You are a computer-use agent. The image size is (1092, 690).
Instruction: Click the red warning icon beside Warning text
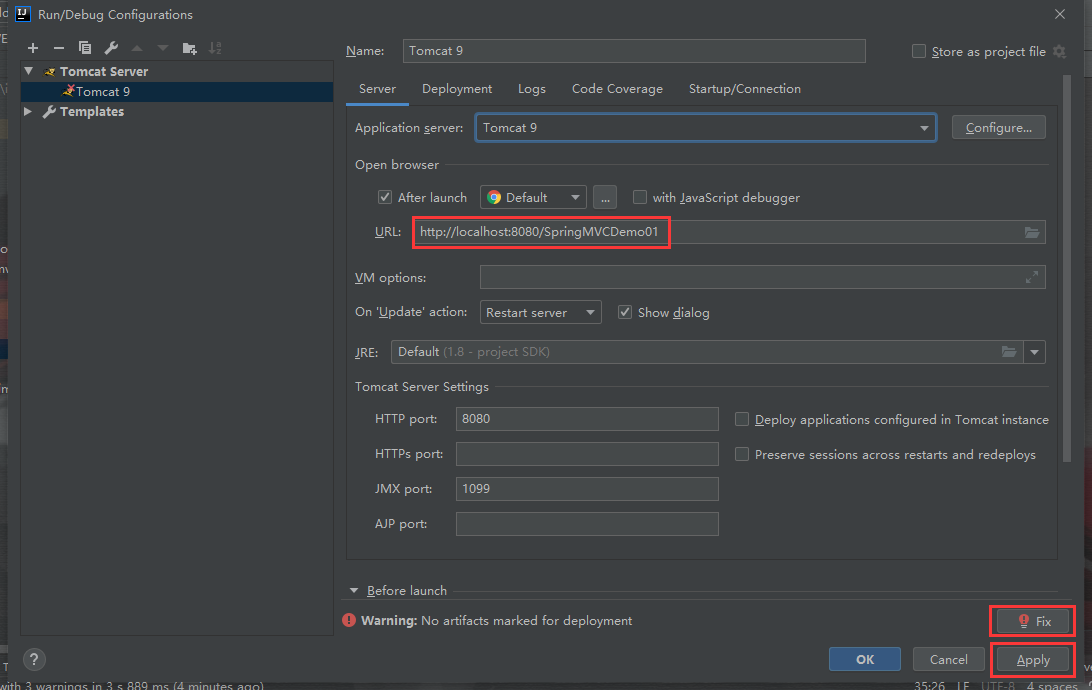tap(349, 620)
